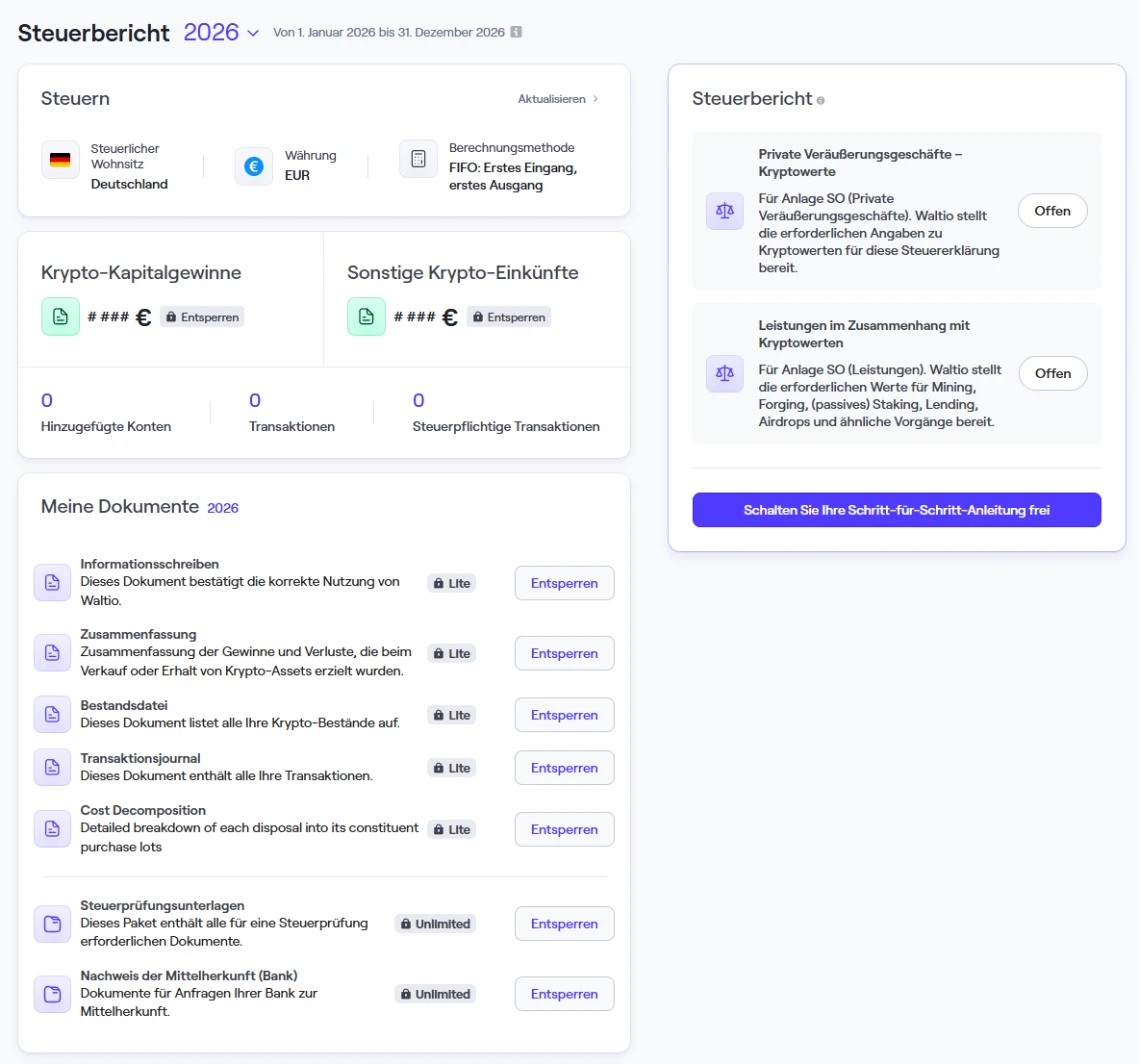Click the scales icon for Private Veräußerungsgeschäfte
Viewport: 1139px width, 1064px height.
[725, 211]
